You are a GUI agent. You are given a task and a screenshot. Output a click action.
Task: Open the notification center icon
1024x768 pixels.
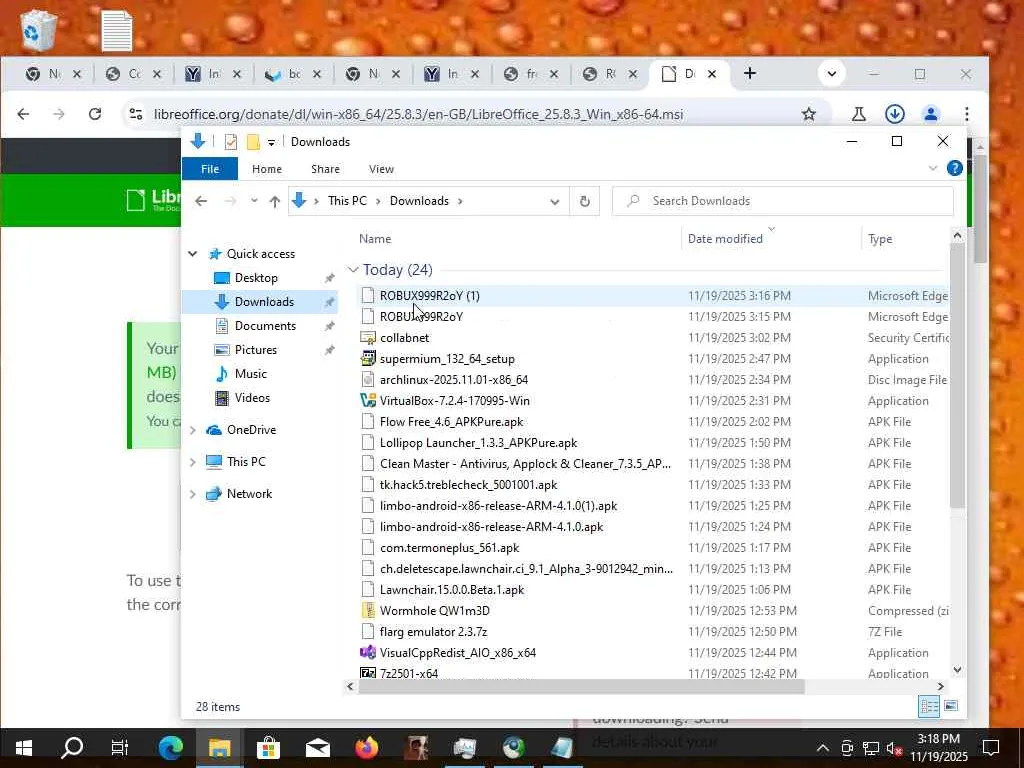[991, 747]
